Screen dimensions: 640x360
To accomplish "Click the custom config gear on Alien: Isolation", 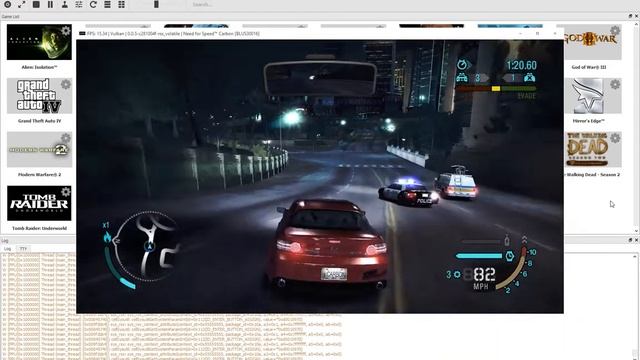I will coord(66,30).
